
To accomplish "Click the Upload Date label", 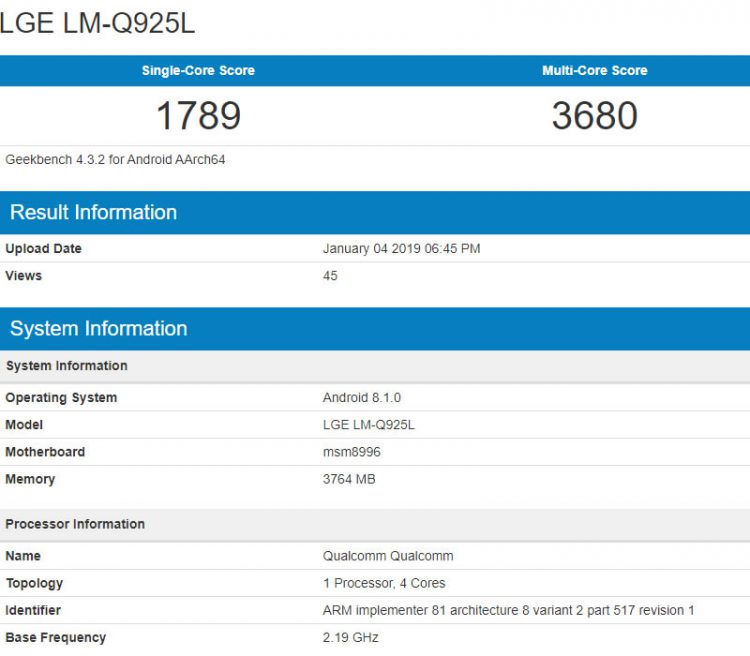I will (44, 248).
